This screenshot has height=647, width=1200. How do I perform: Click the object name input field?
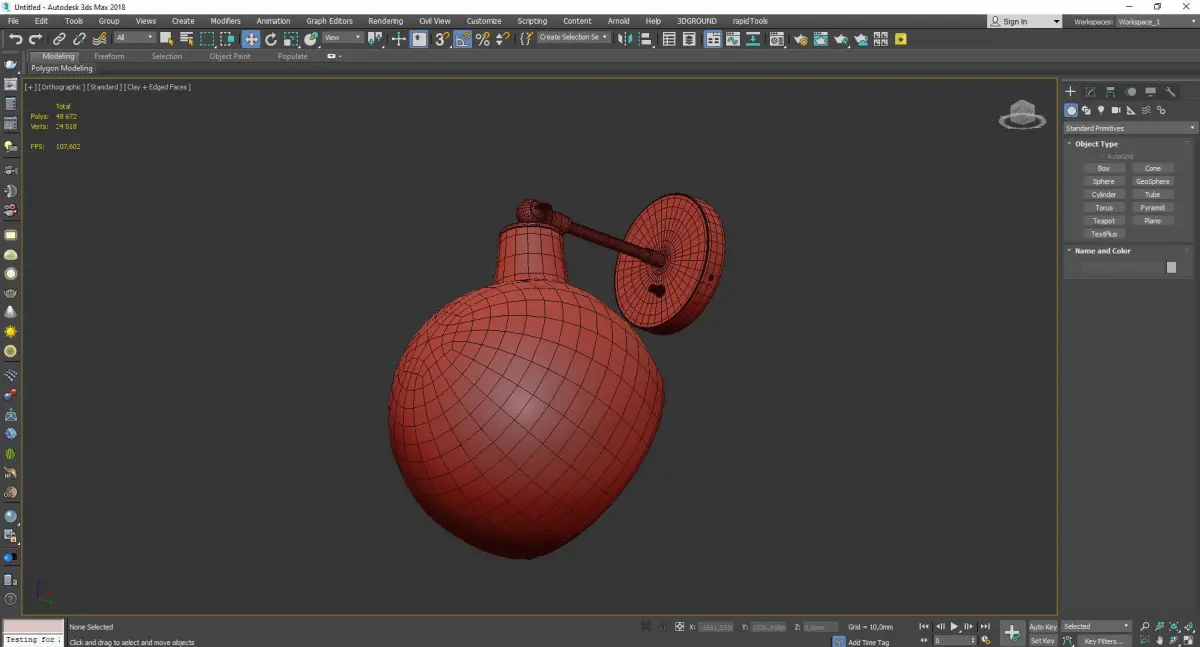pyautogui.click(x=1122, y=268)
